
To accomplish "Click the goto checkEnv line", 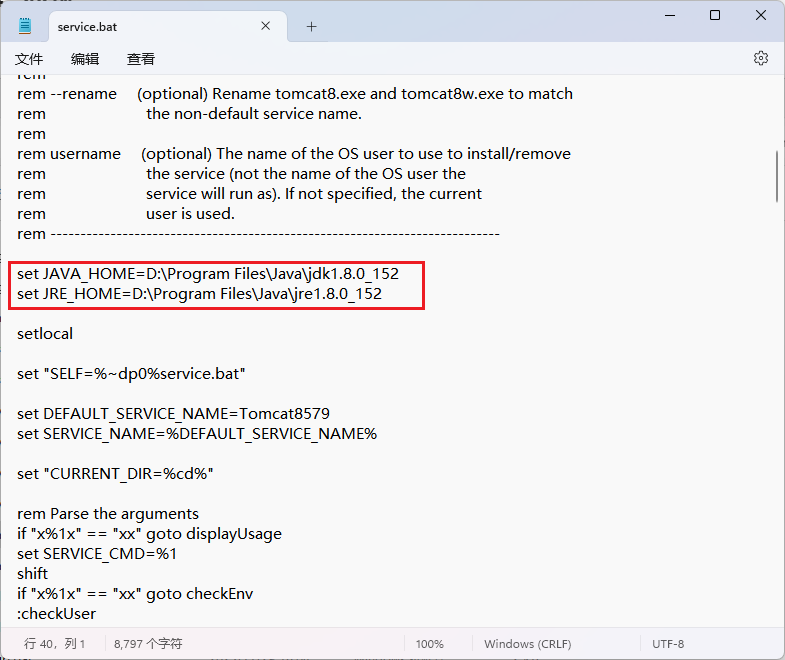I will tap(135, 594).
